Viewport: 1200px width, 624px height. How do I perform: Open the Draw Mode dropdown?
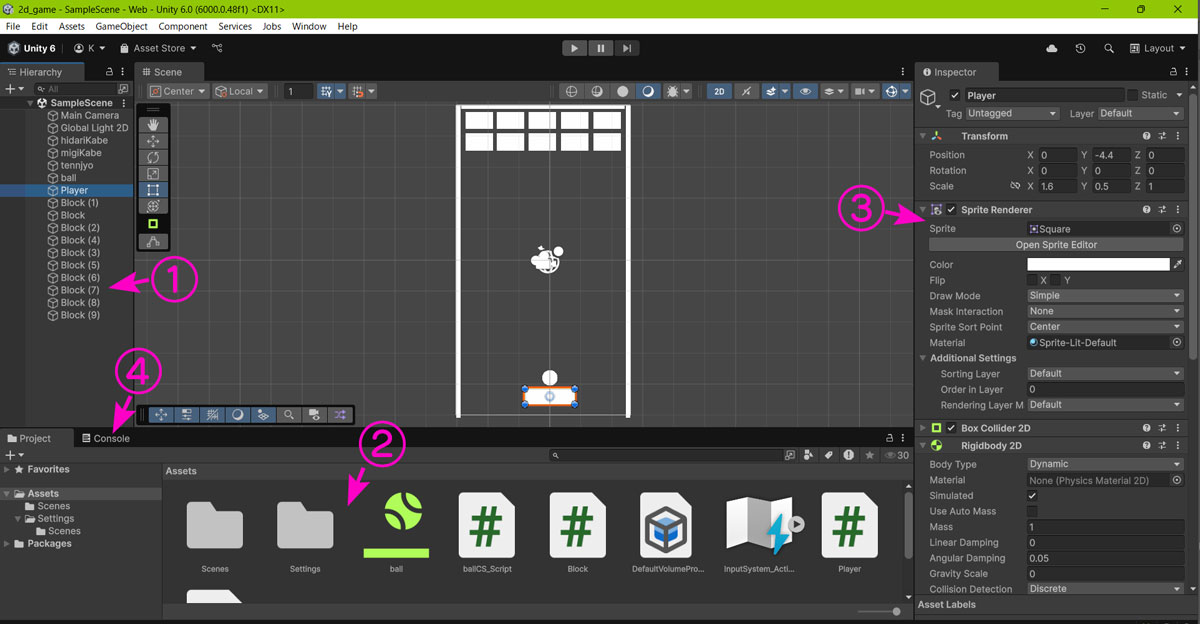tap(1105, 296)
